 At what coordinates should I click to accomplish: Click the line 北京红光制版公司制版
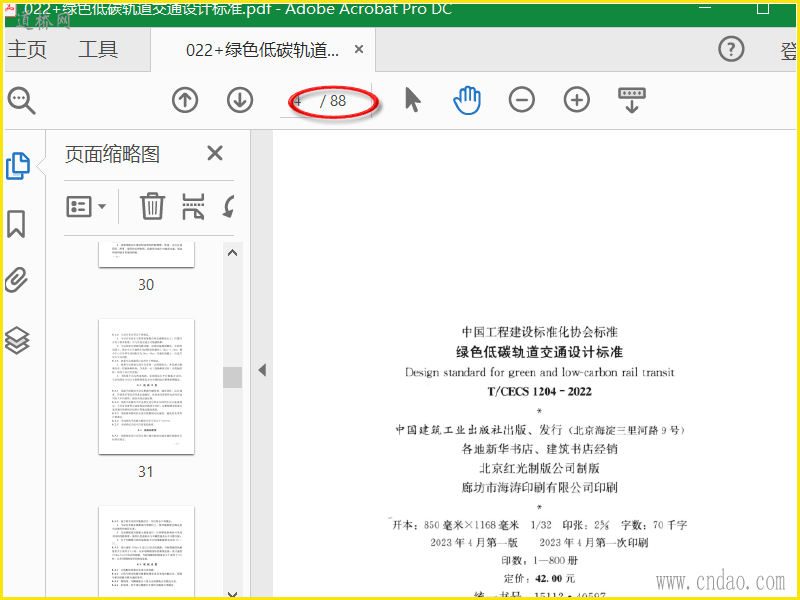(x=539, y=468)
